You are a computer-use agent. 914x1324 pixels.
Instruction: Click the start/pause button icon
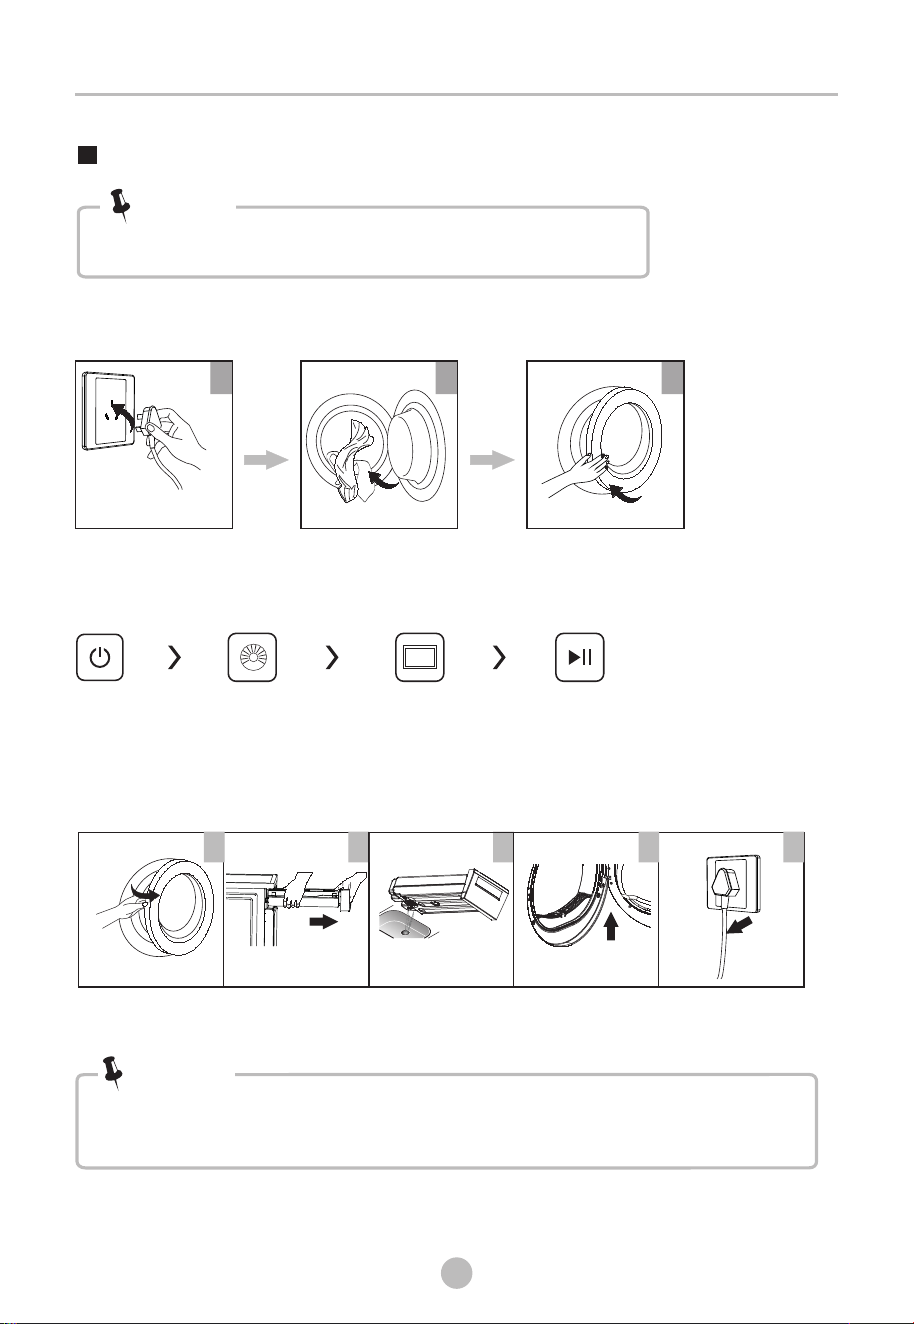580,658
